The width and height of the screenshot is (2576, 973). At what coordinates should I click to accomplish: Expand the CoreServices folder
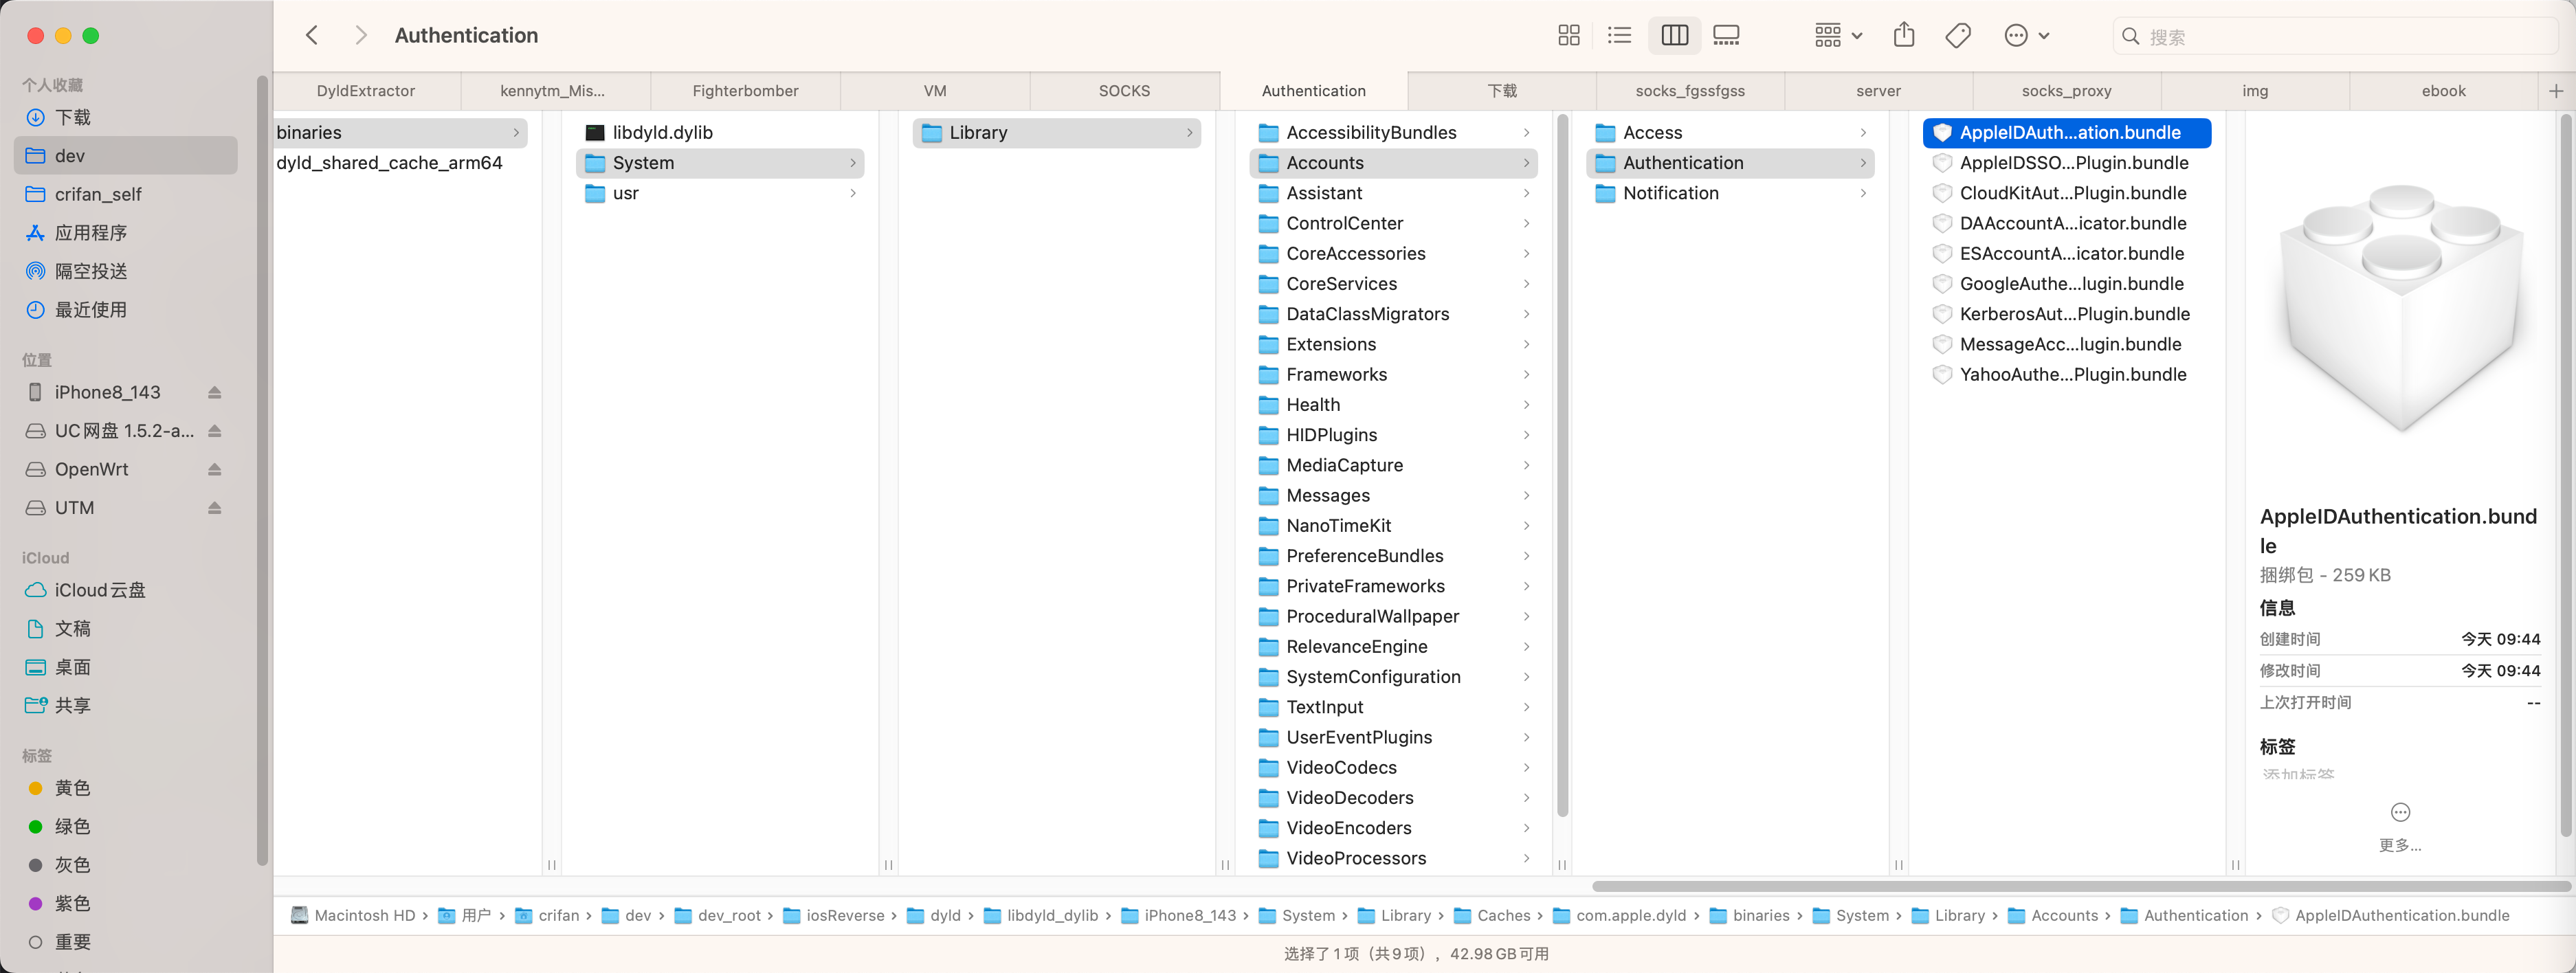[1527, 284]
